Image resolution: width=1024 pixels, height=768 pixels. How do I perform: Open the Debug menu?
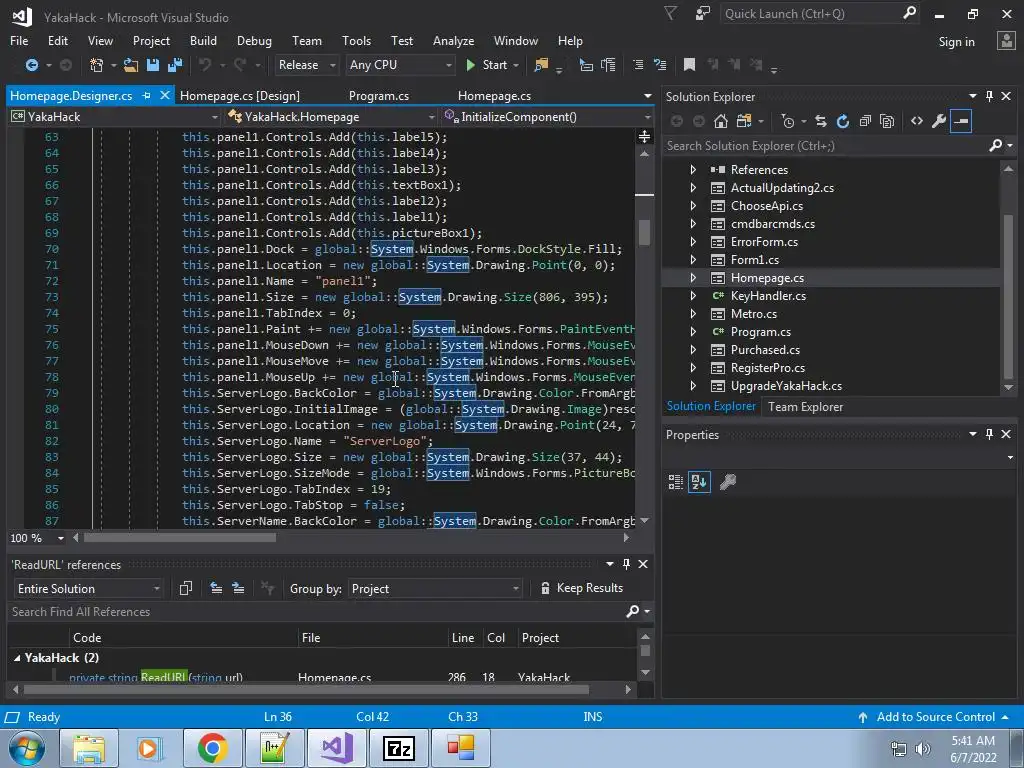pyautogui.click(x=254, y=40)
